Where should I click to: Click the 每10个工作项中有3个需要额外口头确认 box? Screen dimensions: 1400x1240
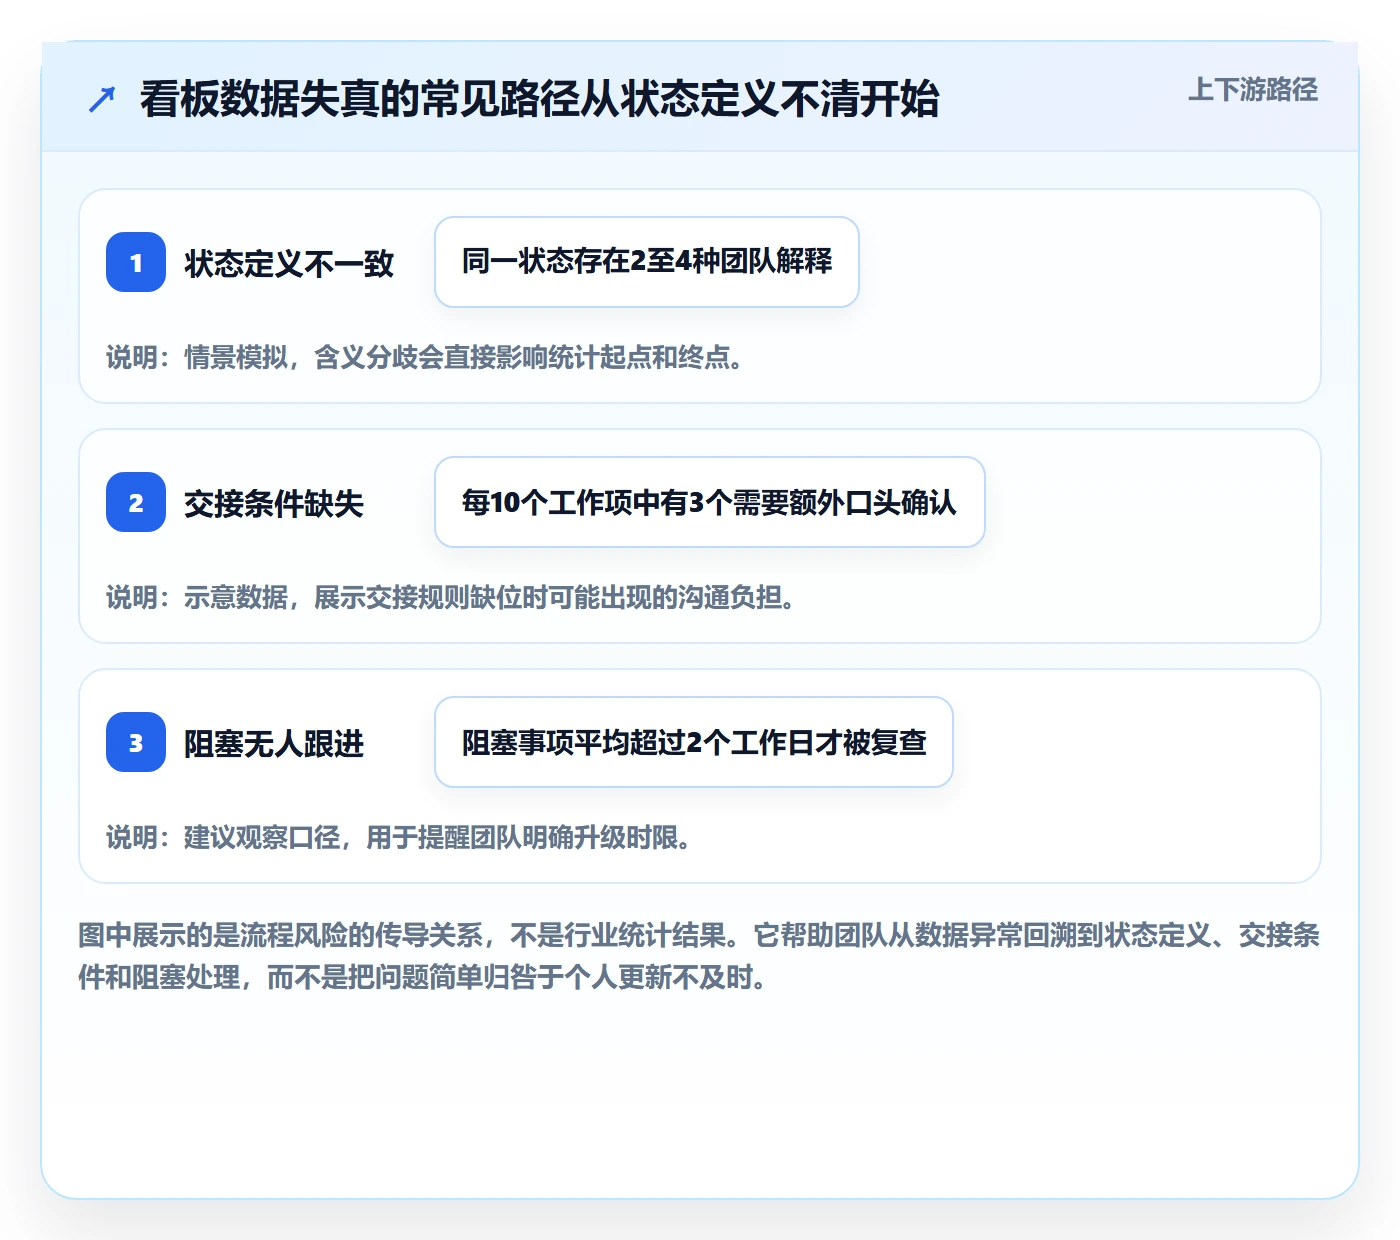tap(710, 502)
